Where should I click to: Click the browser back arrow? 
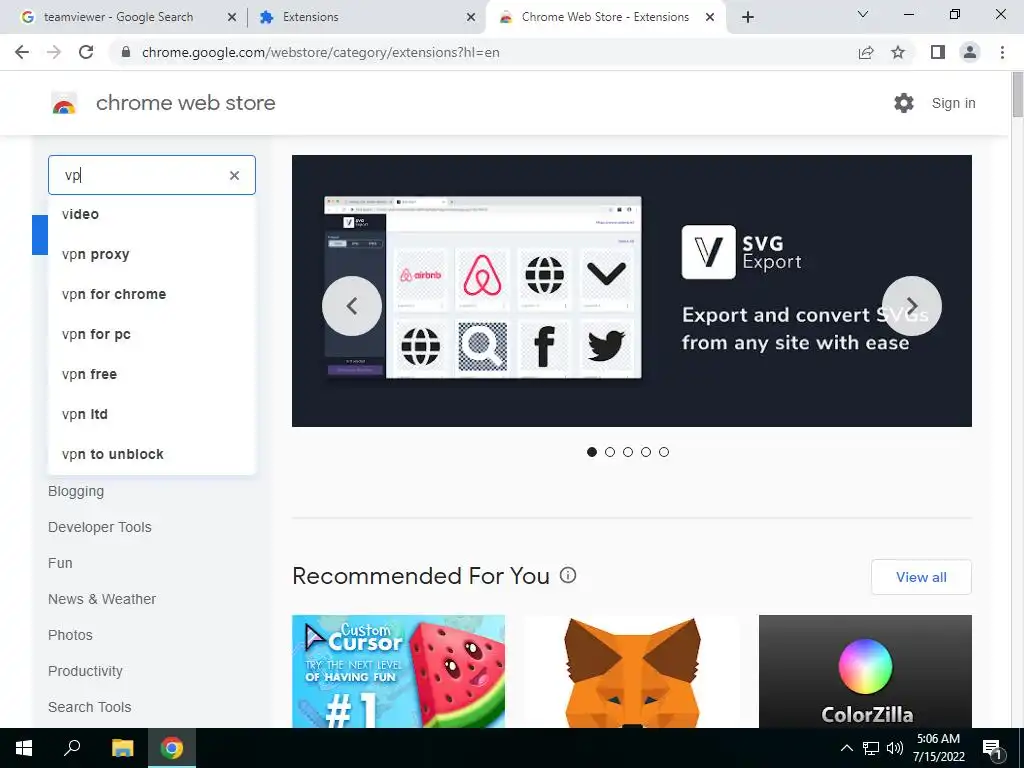click(22, 52)
